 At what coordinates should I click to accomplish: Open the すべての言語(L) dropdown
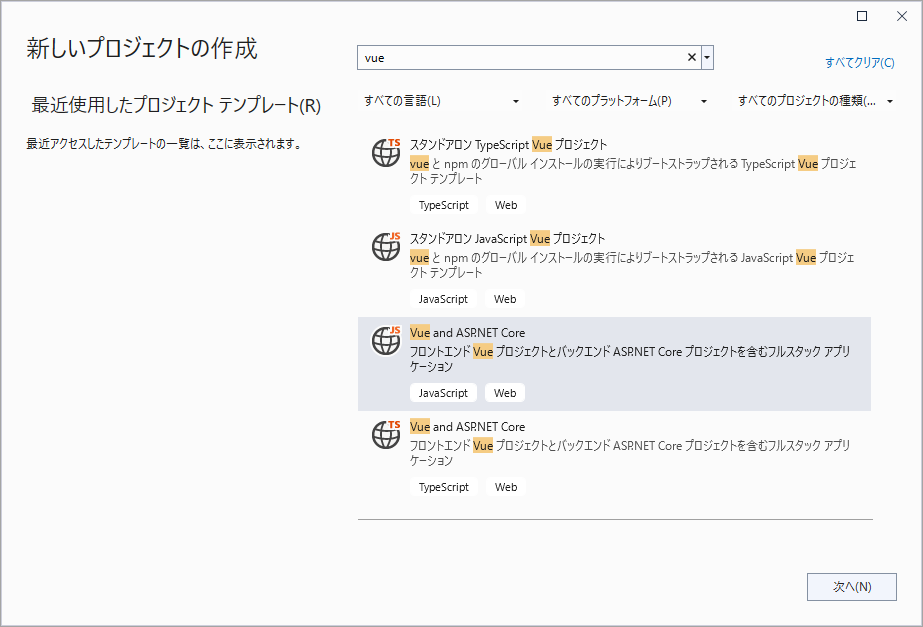pos(441,101)
